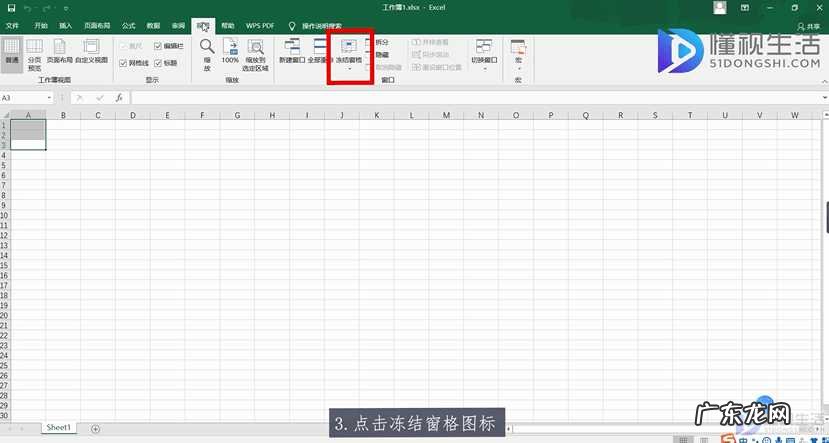Click the Normal view status bar icon
This screenshot has height=443, width=829.
click(x=683, y=439)
